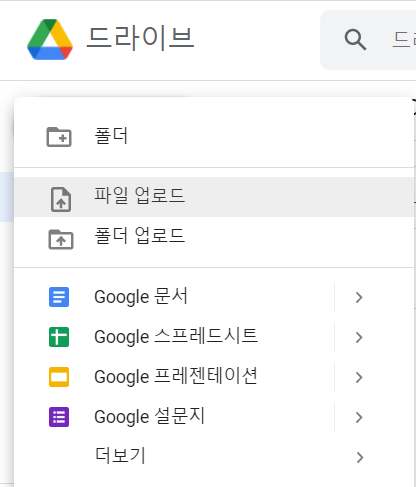Screen dimensions: 416x487
Task: Expand the Google 스프레드시트 submenu arrow
Action: click(359, 337)
